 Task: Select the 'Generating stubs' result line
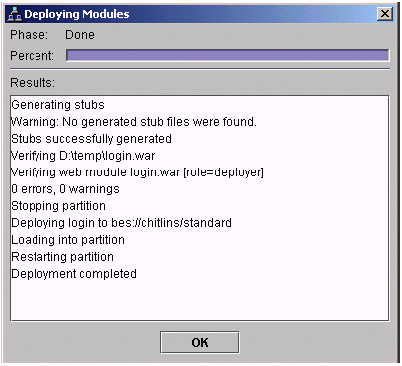tap(58, 105)
